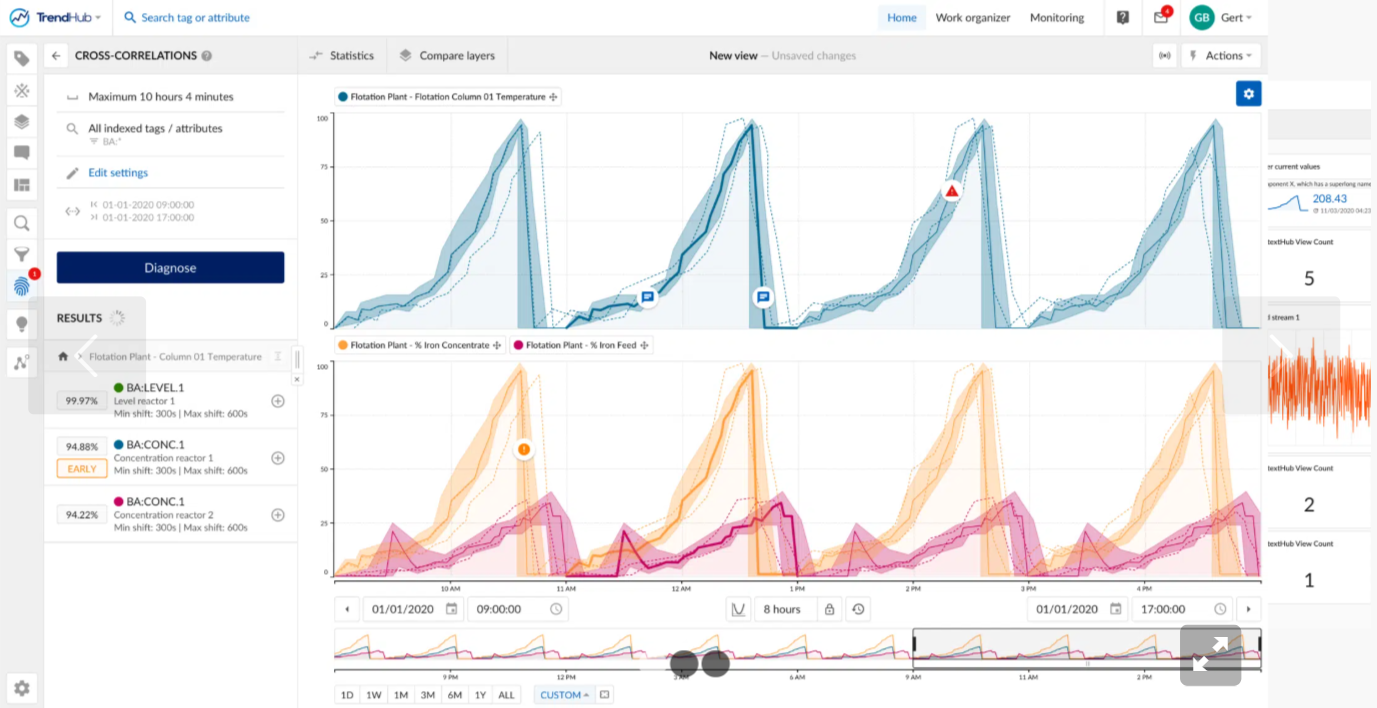Open the help question mark in header
This screenshot has height=708, width=1377.
pyautogui.click(x=1123, y=17)
